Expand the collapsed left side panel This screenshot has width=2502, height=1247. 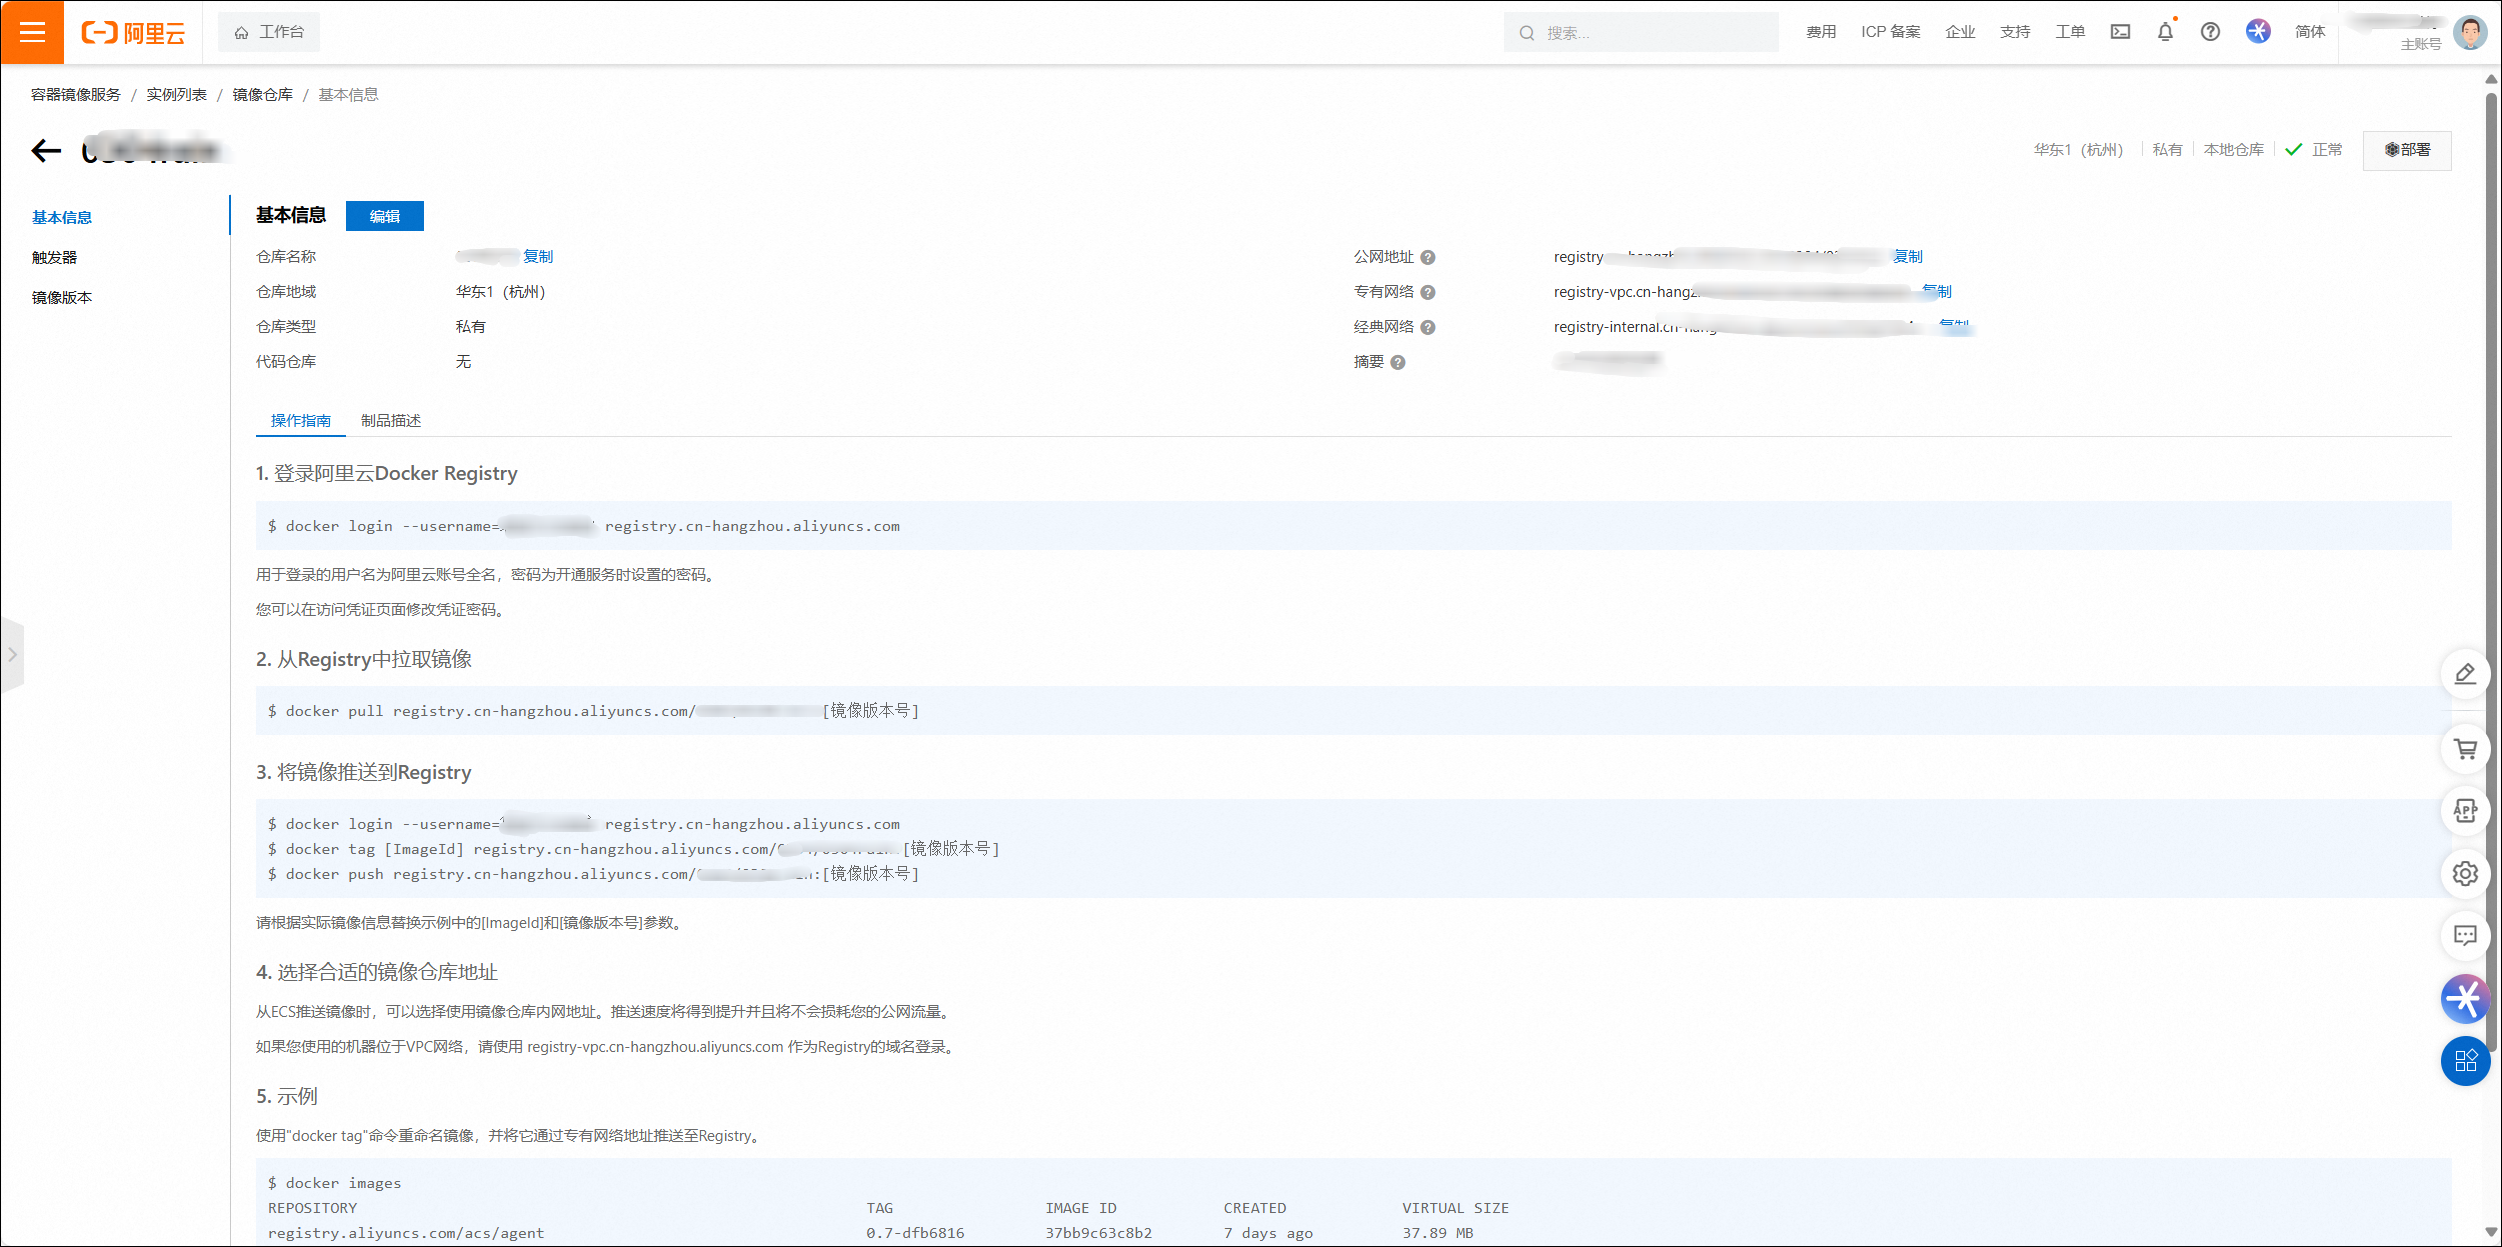pos(12,655)
